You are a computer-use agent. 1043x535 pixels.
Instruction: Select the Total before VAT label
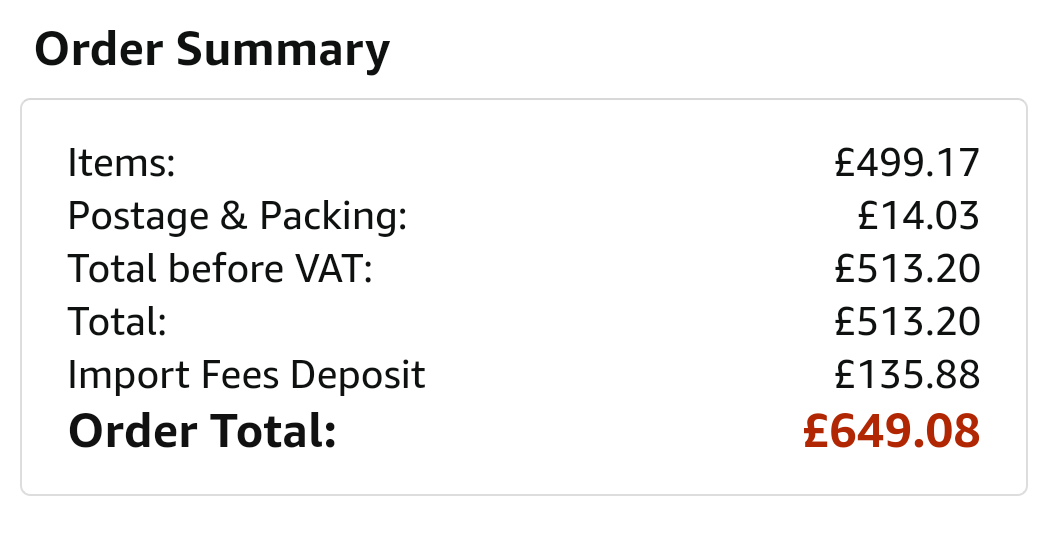[x=220, y=268]
